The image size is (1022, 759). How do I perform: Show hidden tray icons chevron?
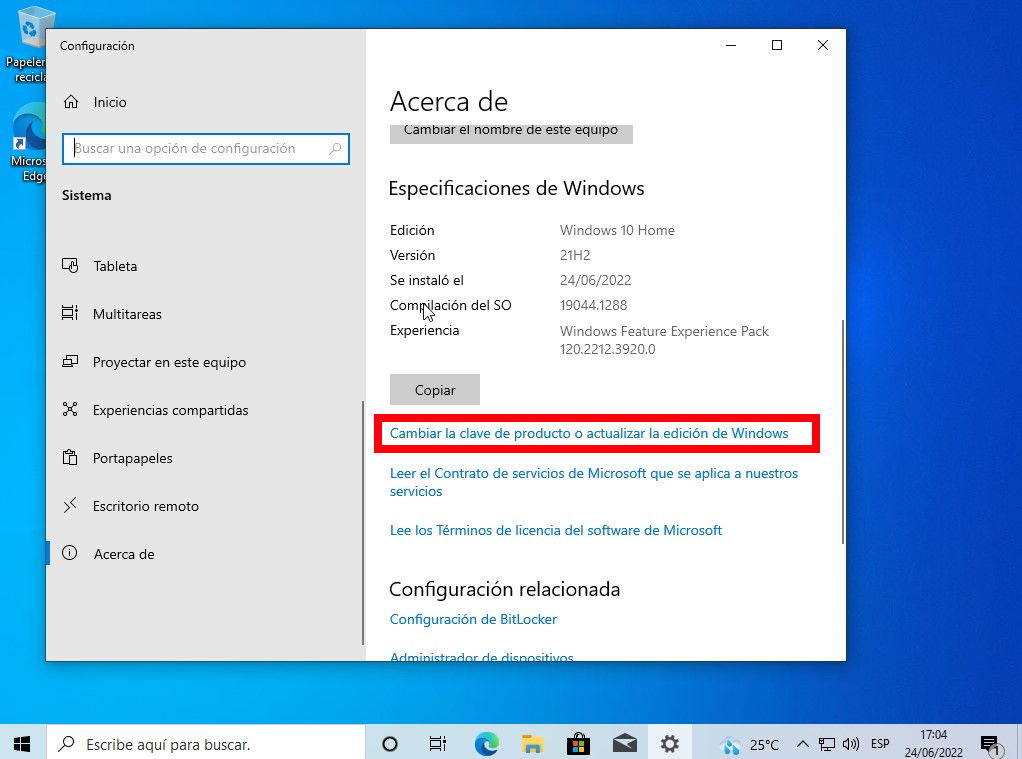(803, 744)
